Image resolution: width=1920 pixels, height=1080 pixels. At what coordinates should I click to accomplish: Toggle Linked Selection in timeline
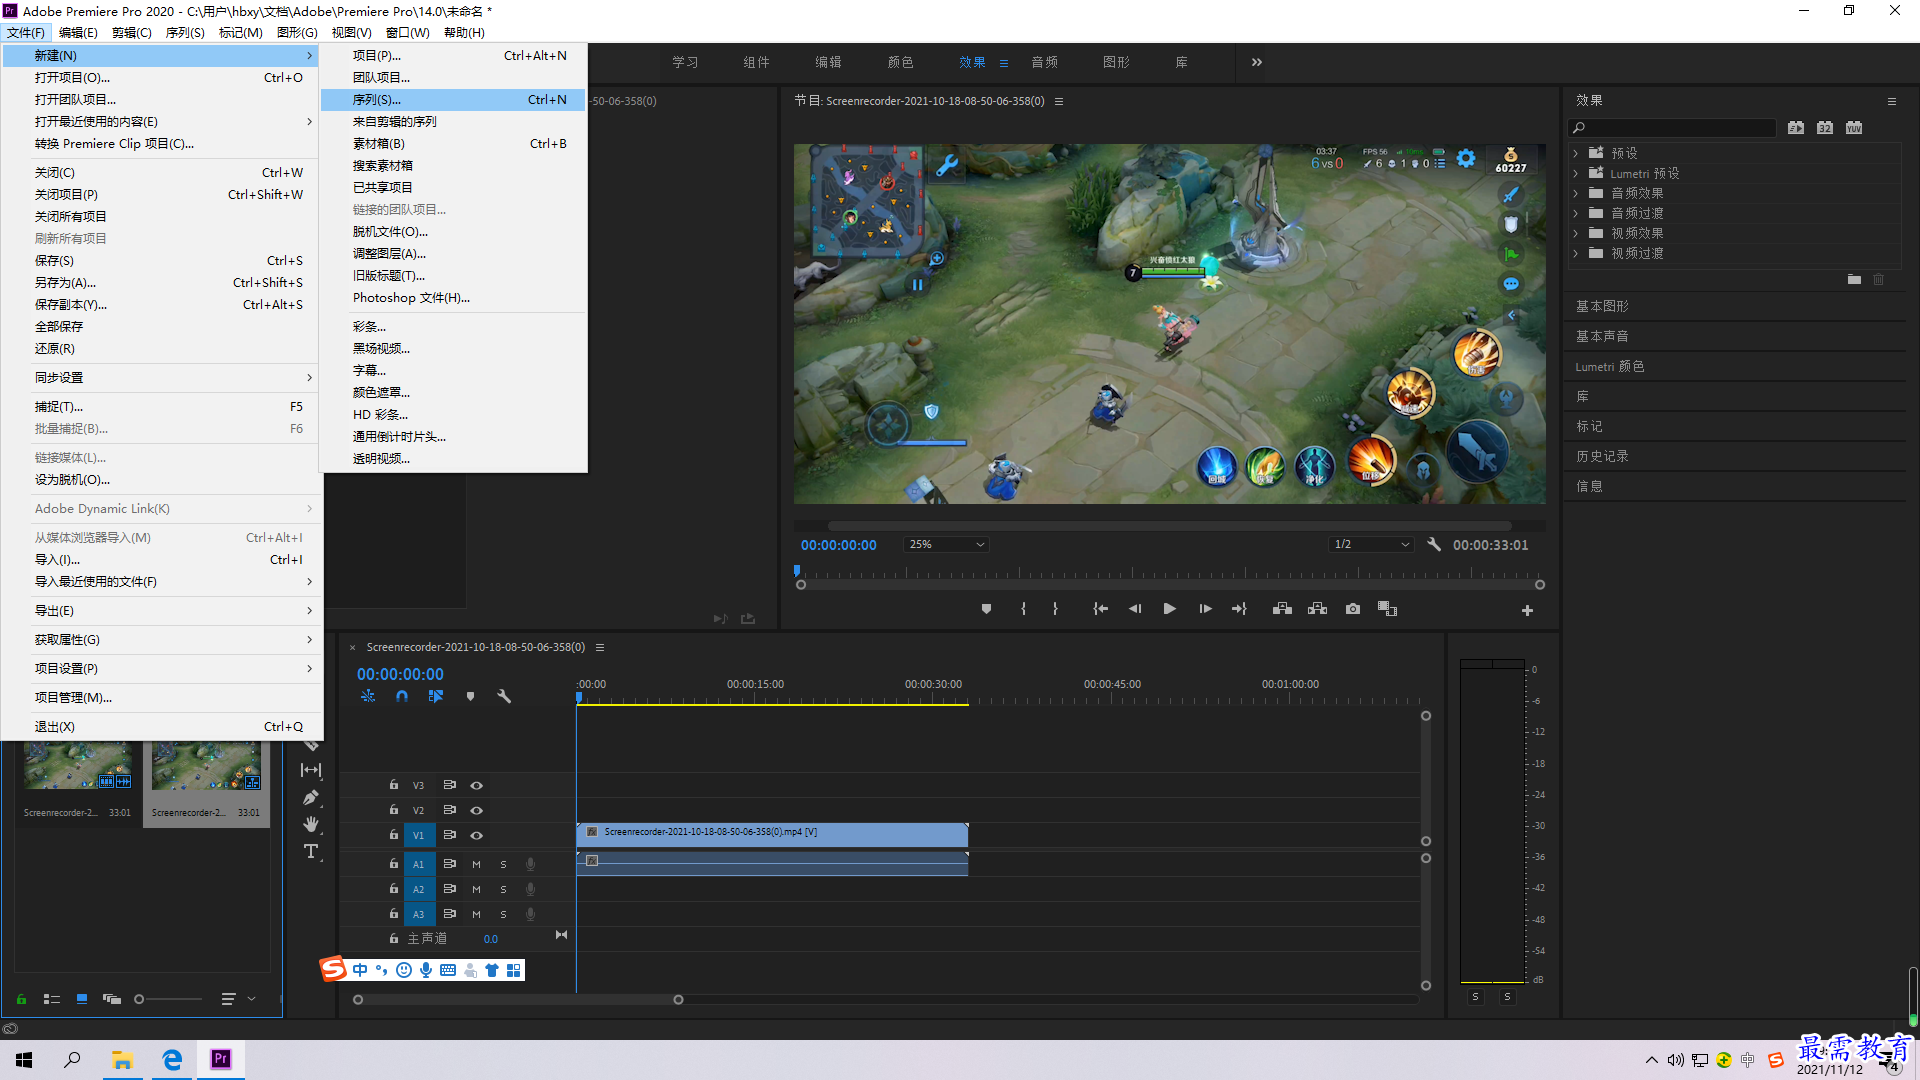point(436,696)
